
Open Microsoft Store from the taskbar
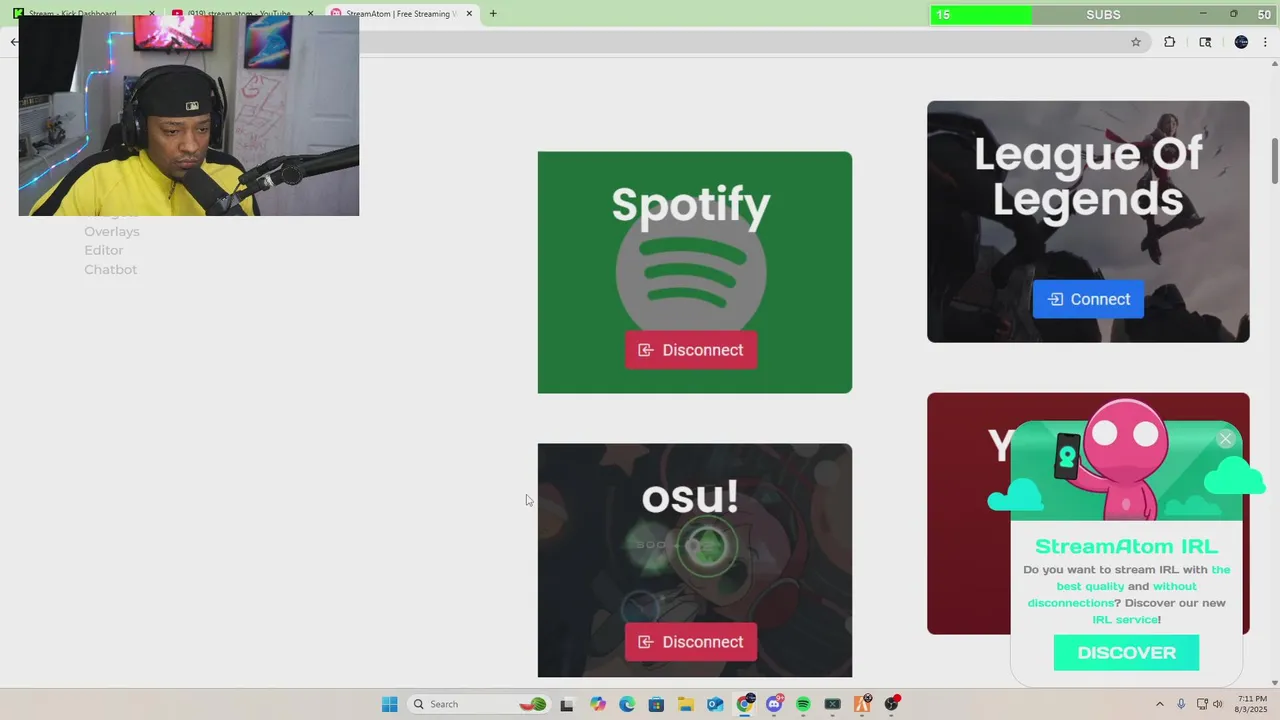tap(656, 704)
